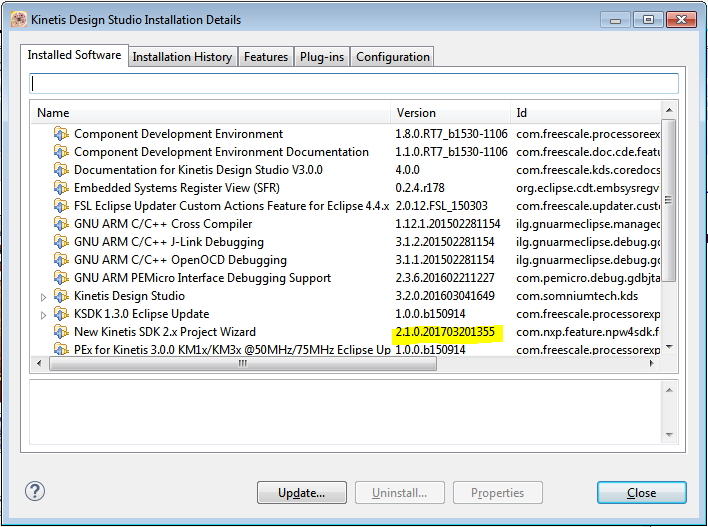Click the icon beside GNU ARM PEMicro Interface Debugging Support
This screenshot has height=527, width=708.
click(61, 278)
